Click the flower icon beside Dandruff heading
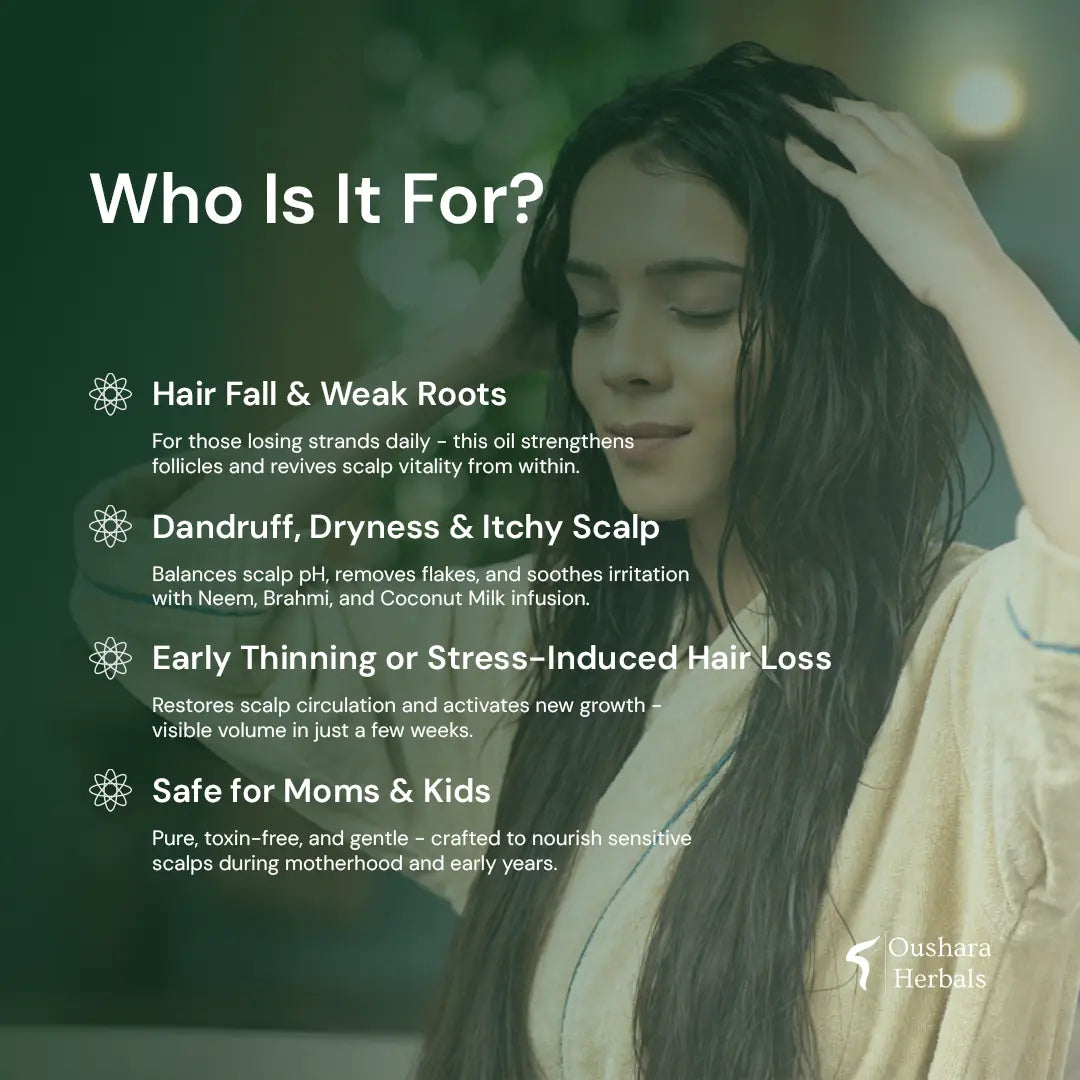This screenshot has width=1080, height=1080. pos(110,526)
